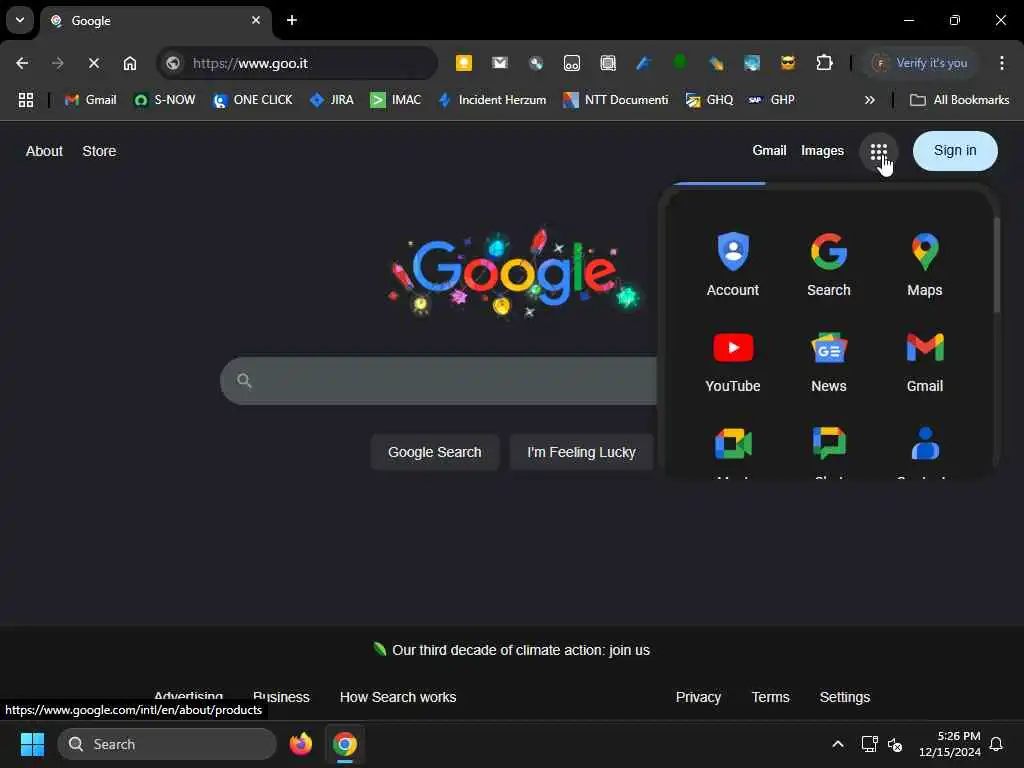Open the Google Search app icon
Image resolution: width=1024 pixels, height=768 pixels.
pyautogui.click(x=828, y=264)
